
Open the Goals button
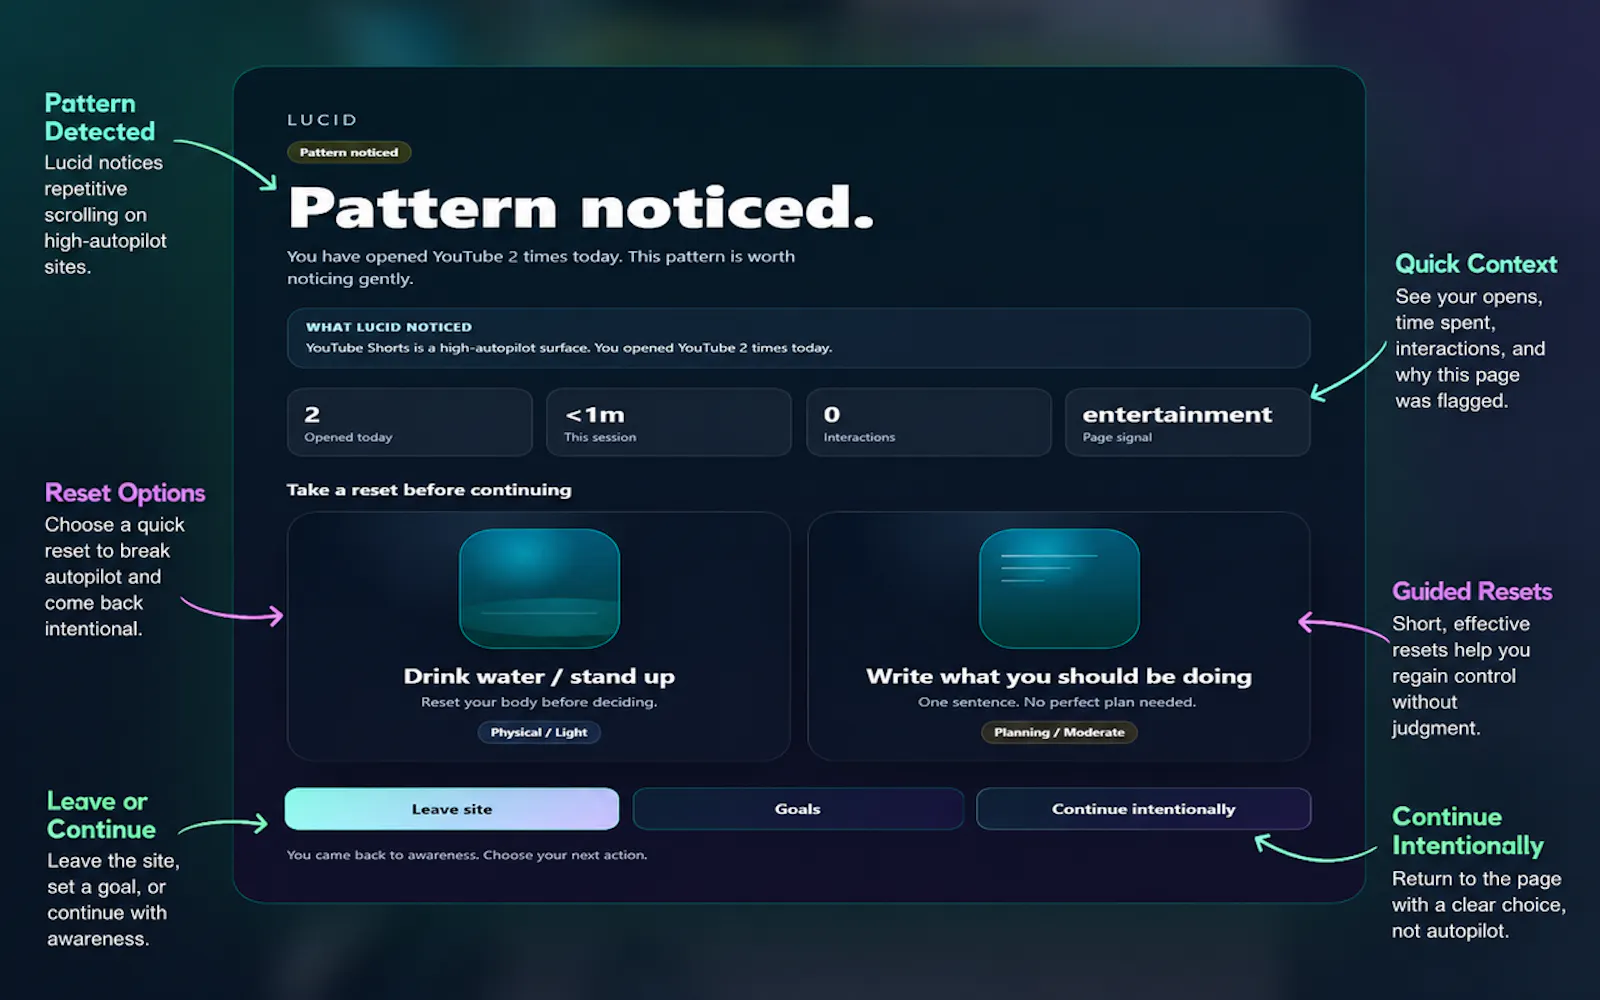click(798, 809)
